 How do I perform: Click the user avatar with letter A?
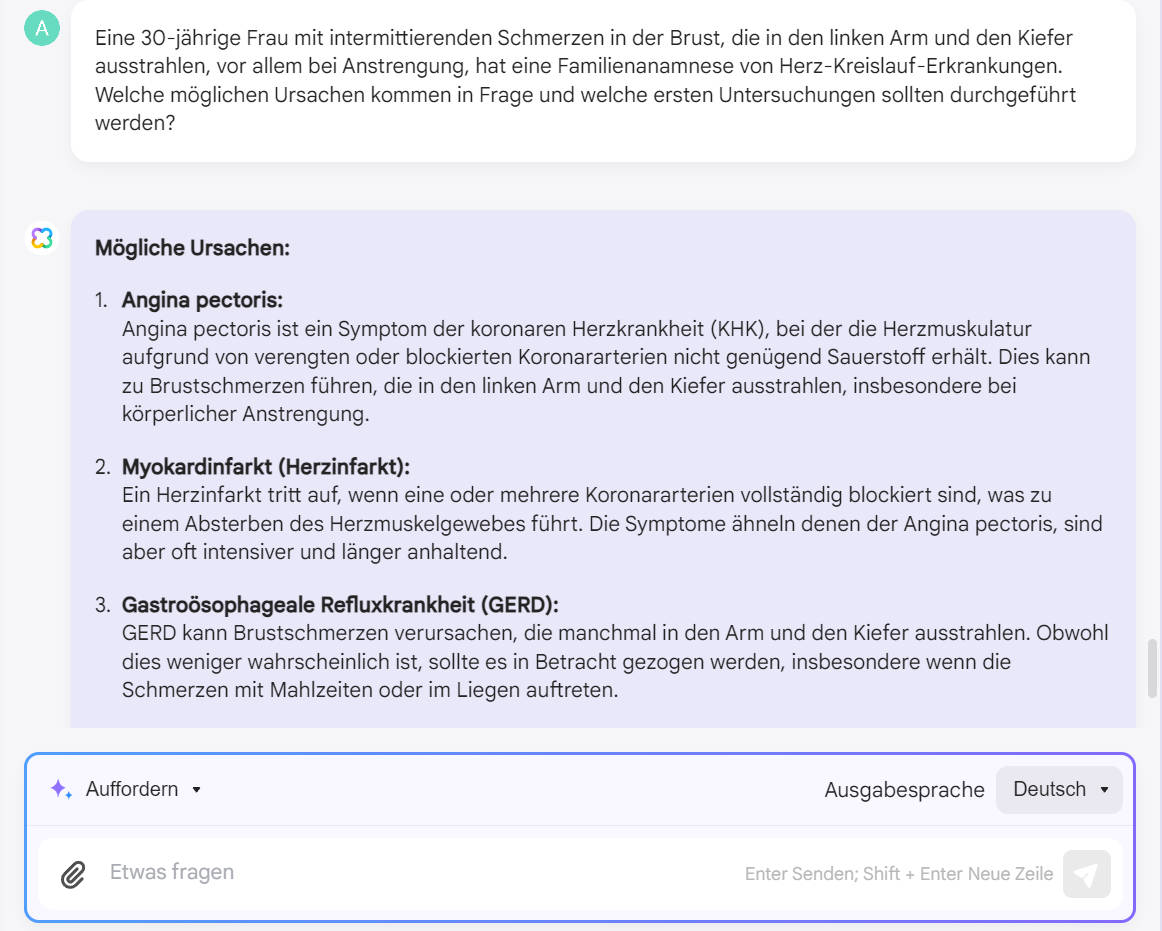coord(42,28)
